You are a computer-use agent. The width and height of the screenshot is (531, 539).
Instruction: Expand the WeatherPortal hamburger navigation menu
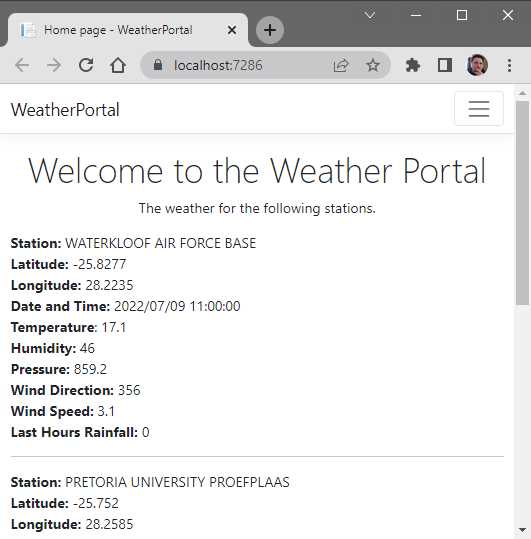coord(479,109)
